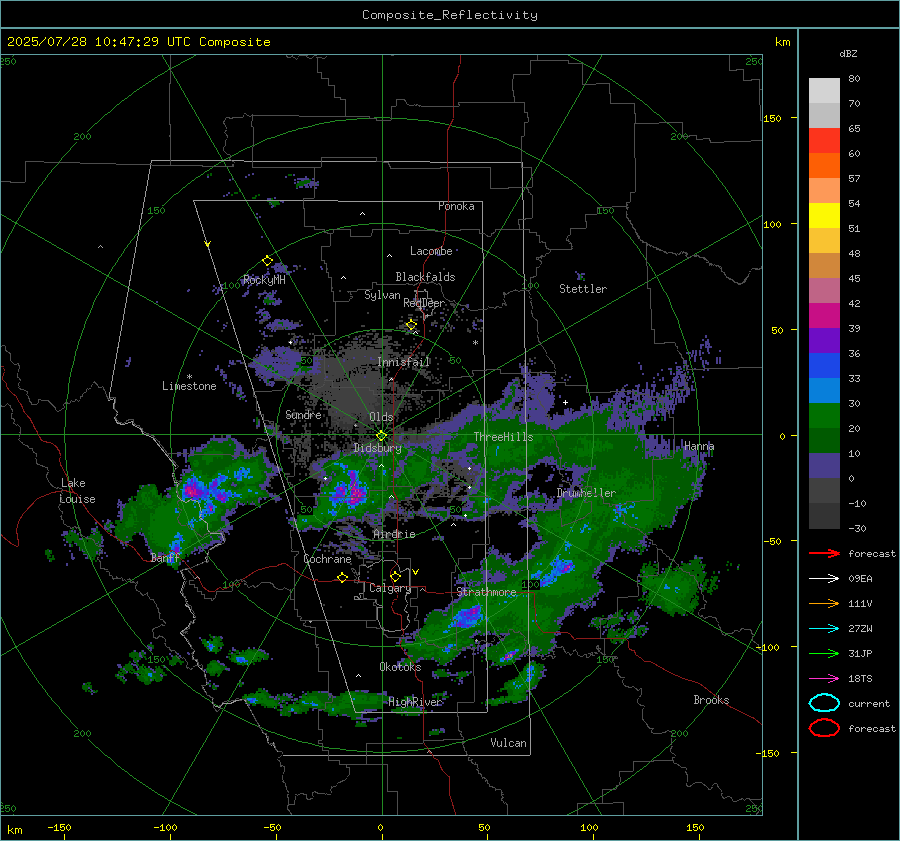Click the Stettler city label

[583, 289]
